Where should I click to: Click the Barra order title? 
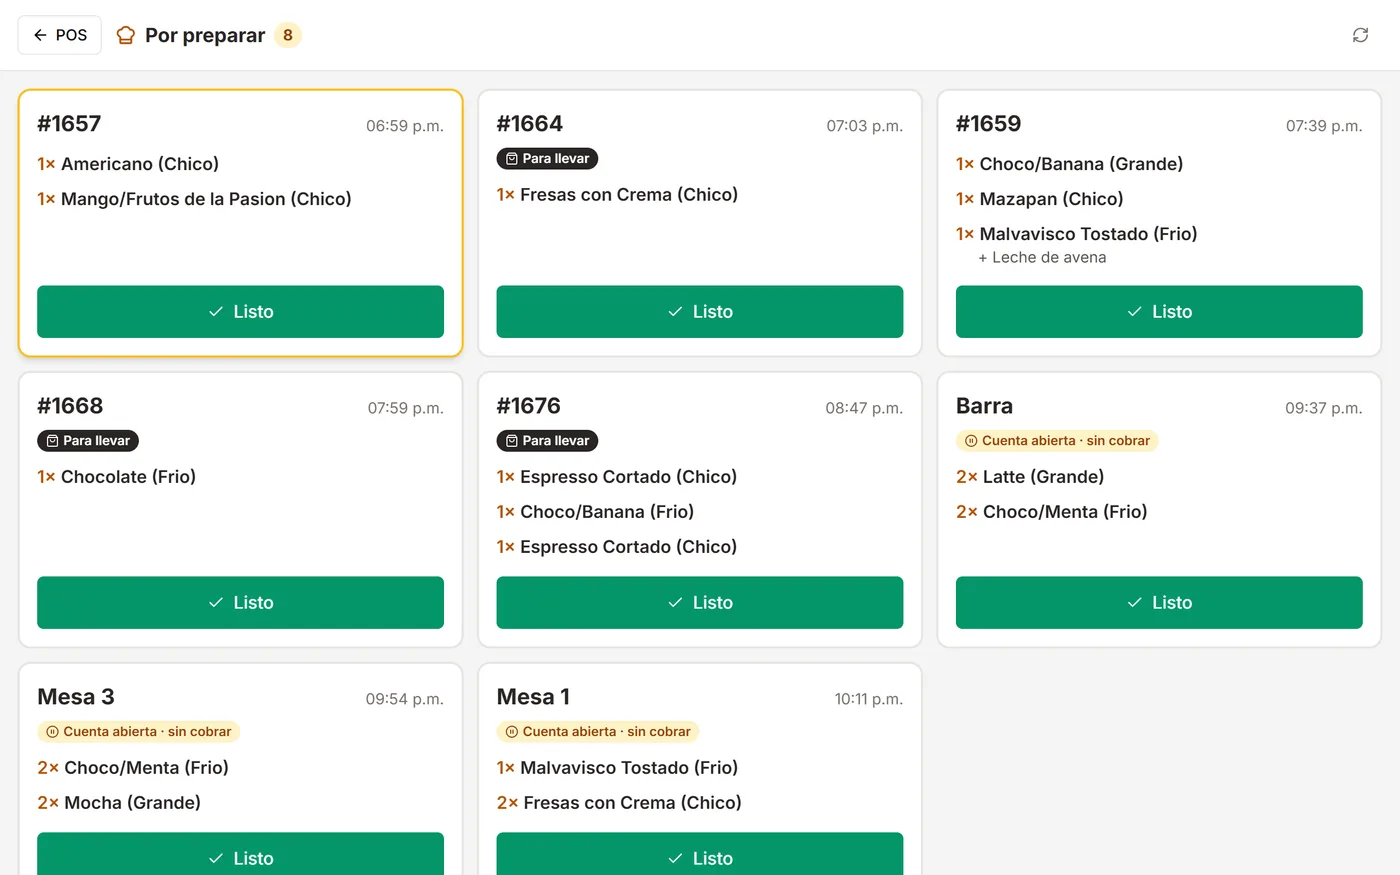click(984, 406)
